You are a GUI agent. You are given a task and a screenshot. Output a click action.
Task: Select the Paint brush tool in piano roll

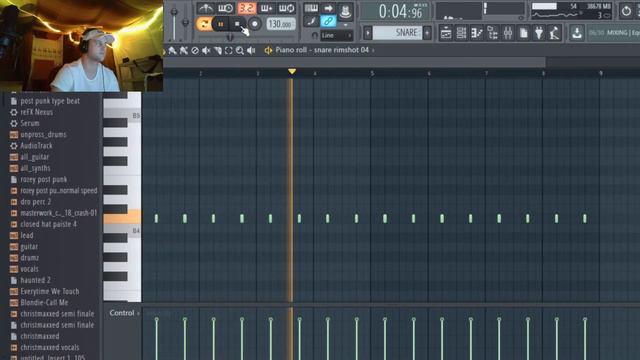click(x=184, y=50)
